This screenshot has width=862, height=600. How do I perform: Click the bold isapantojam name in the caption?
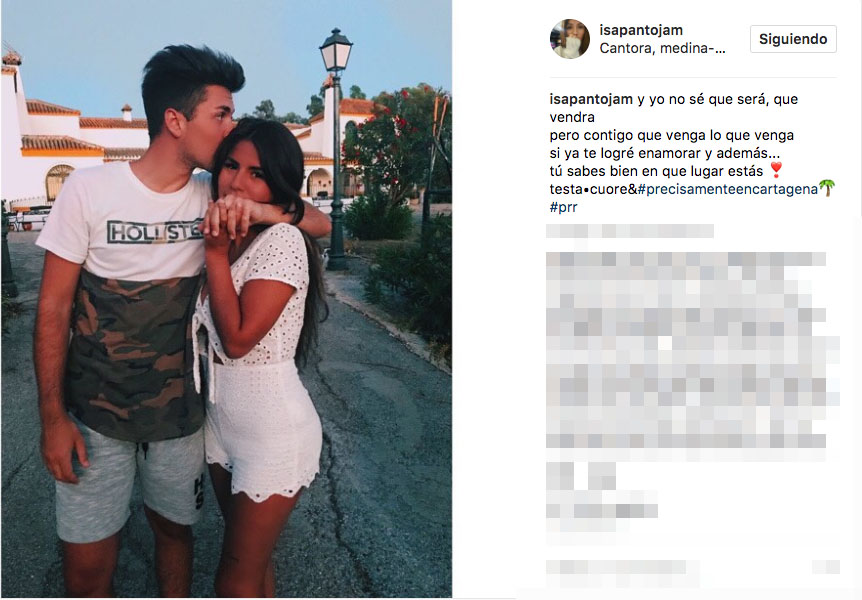tap(591, 99)
